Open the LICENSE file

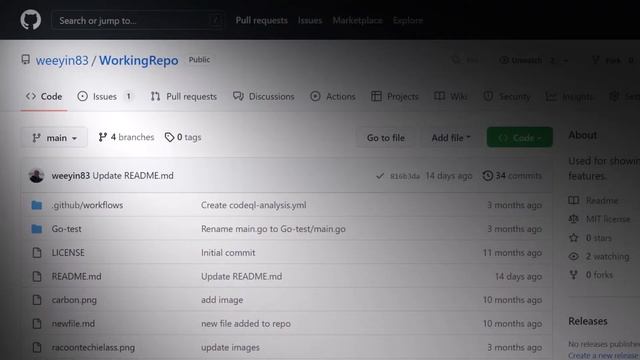coord(68,253)
